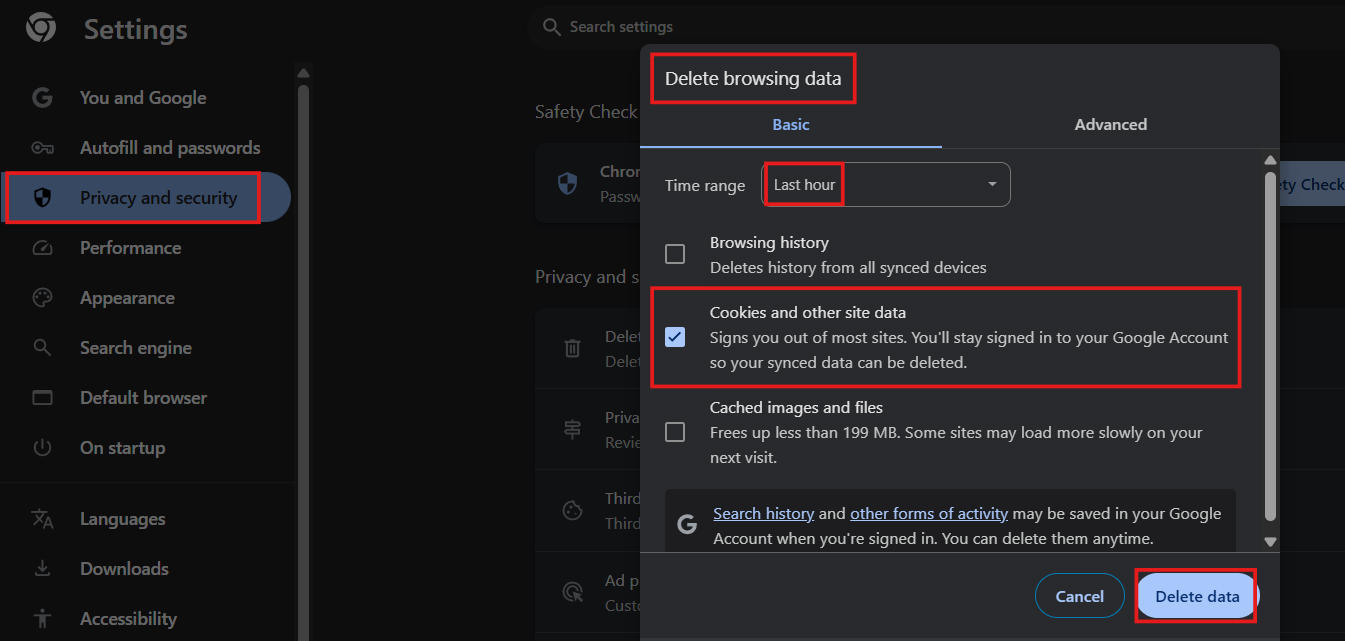1345x641 pixels.
Task: Uncheck Cookies and other site data
Action: (x=675, y=337)
